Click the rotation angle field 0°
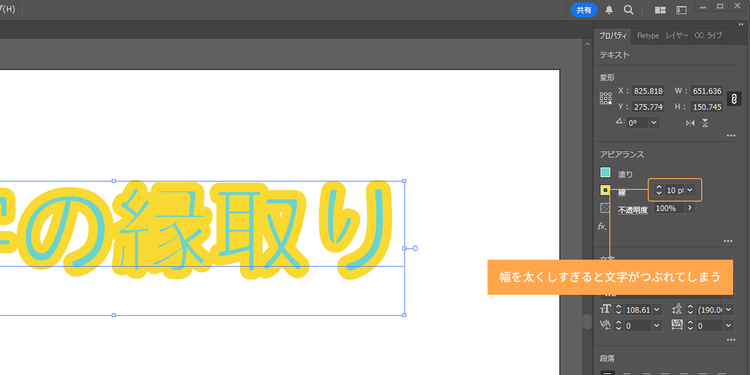Screen dimensions: 750x375 coord(637,122)
